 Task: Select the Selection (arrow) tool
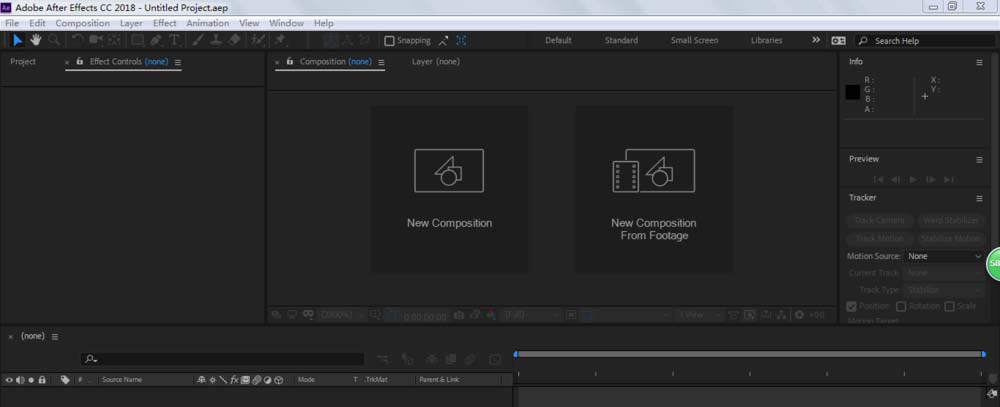point(18,40)
